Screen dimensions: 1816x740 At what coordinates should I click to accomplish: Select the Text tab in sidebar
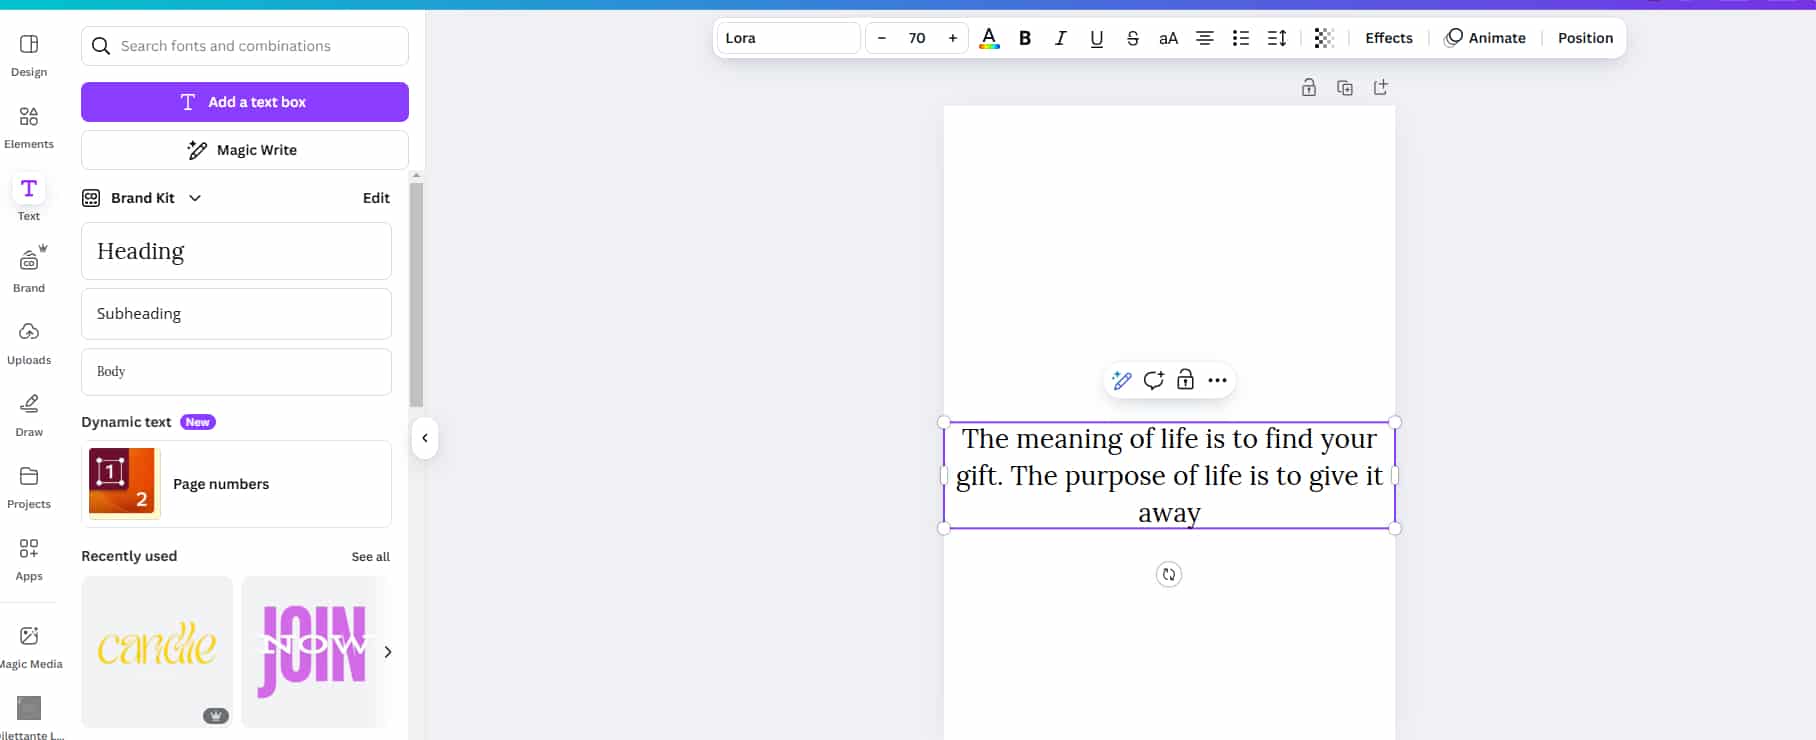29,199
